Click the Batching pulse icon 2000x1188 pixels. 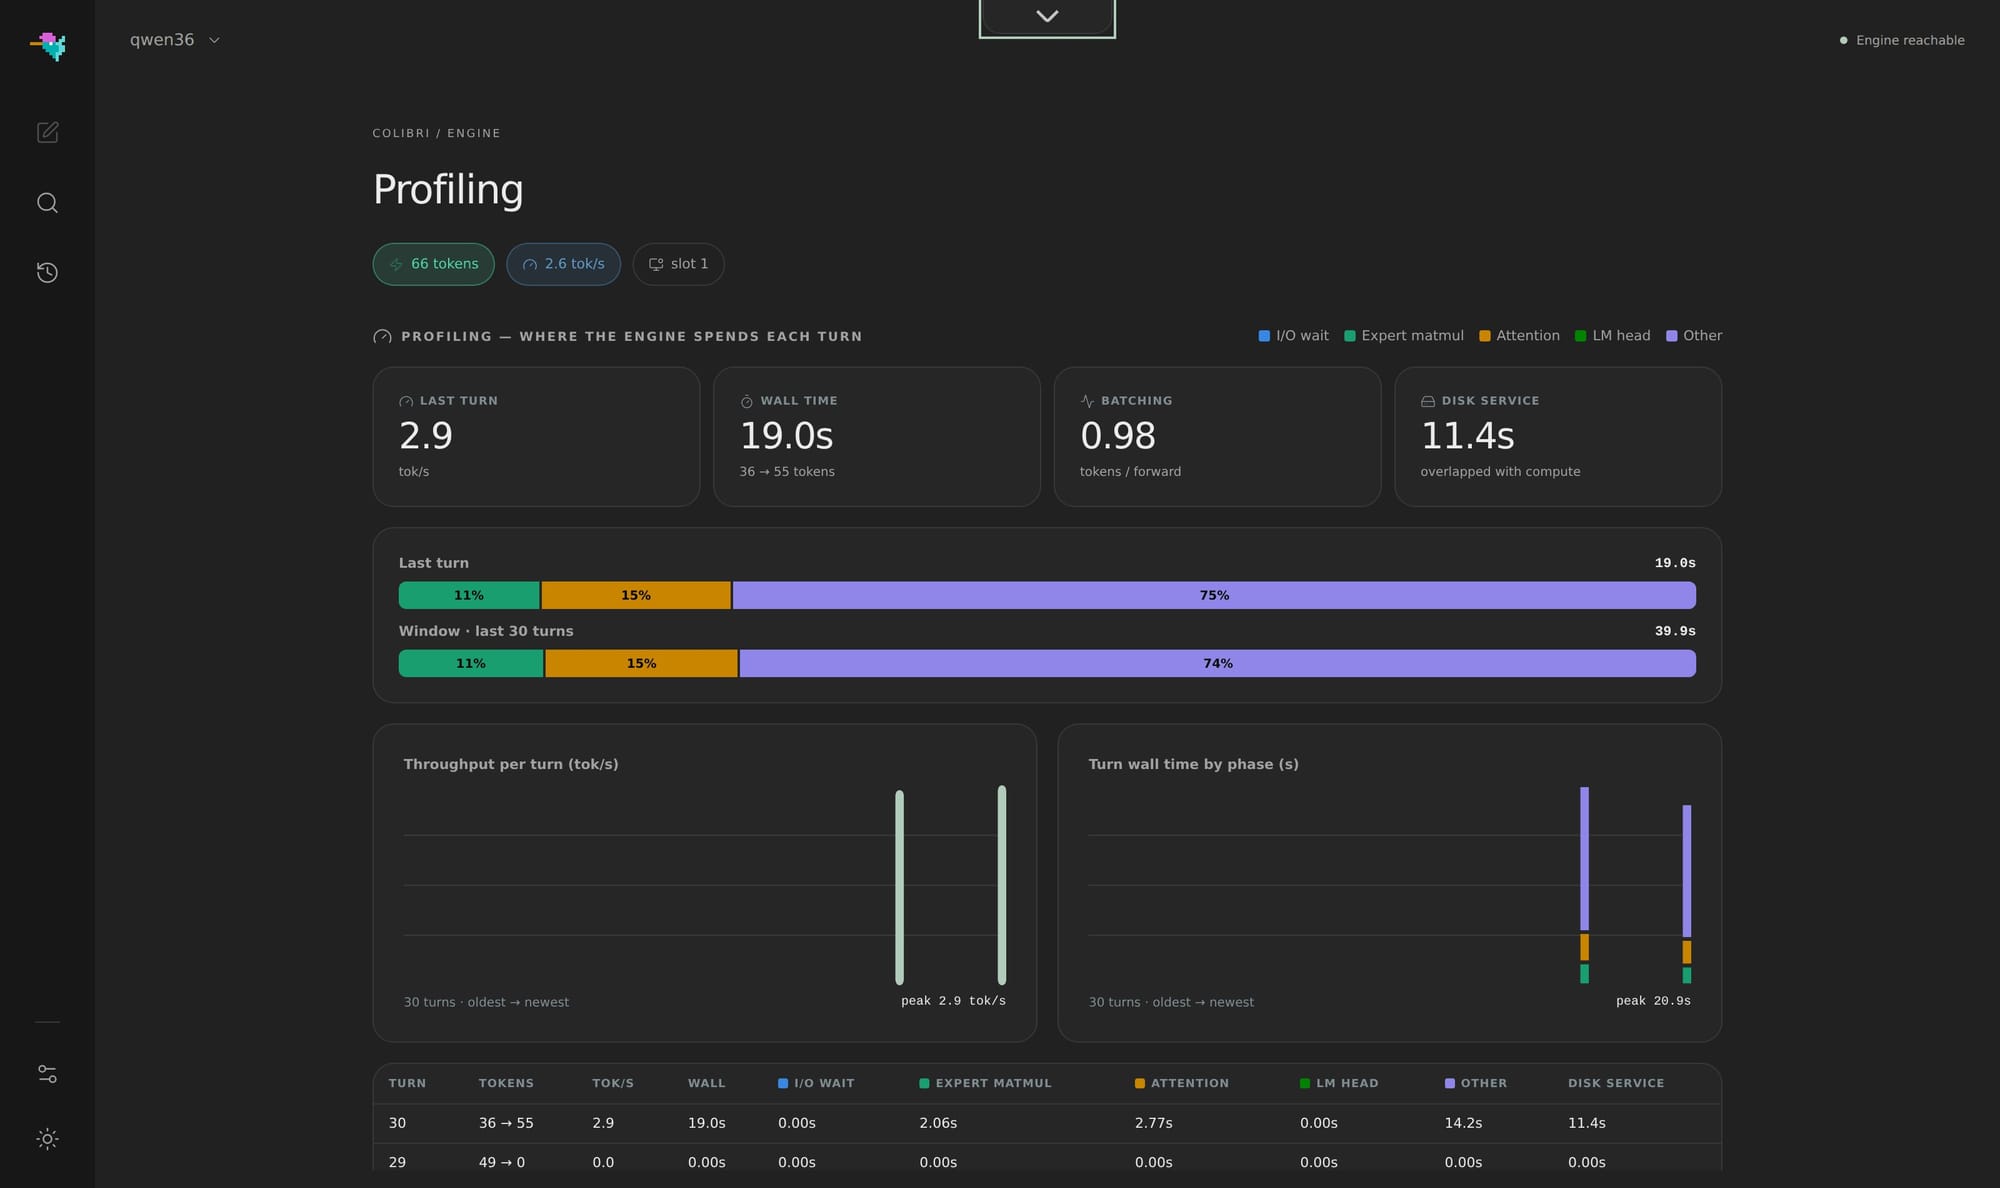(x=1087, y=401)
